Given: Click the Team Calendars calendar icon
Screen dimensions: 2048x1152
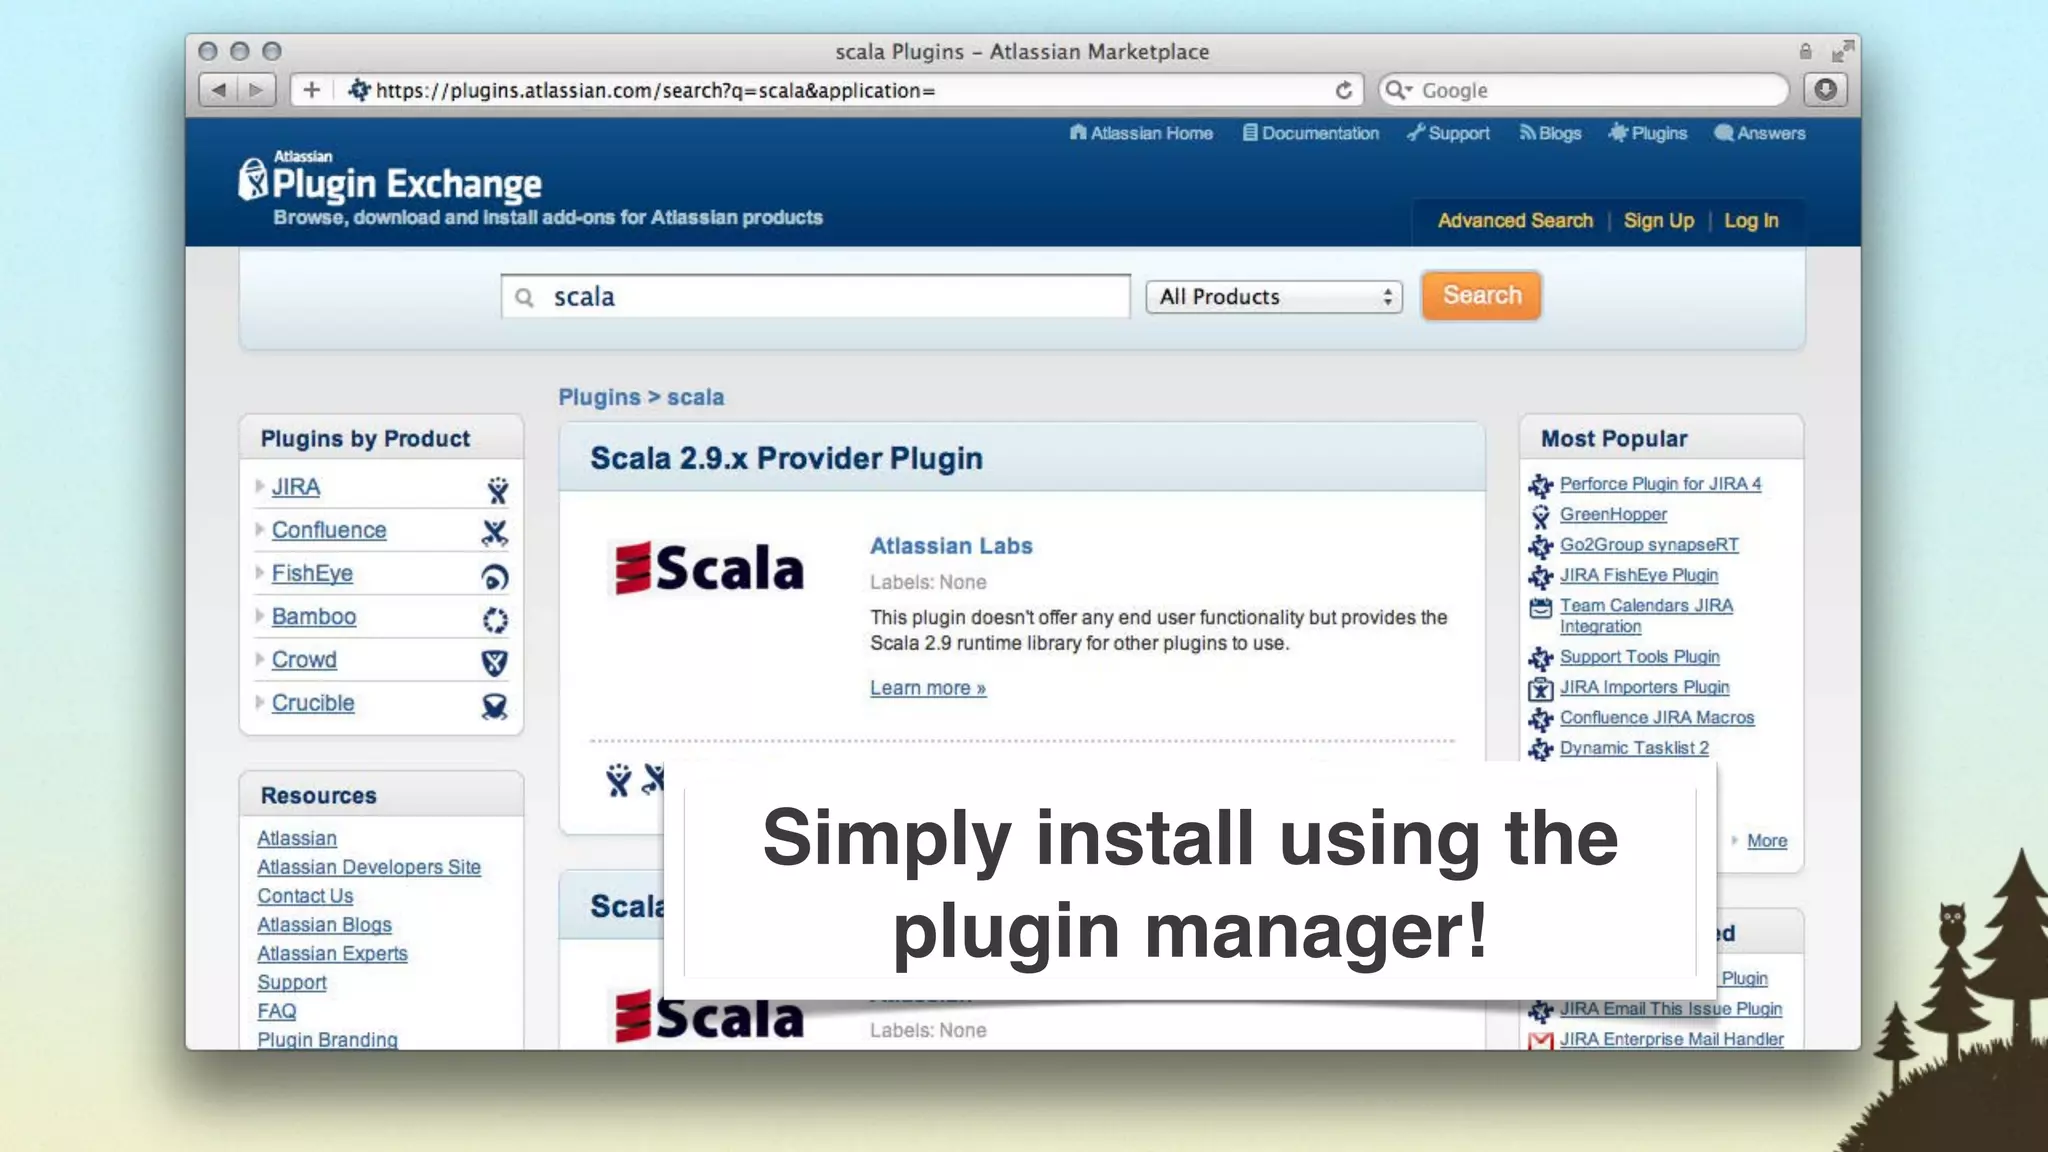Looking at the screenshot, I should 1540,608.
